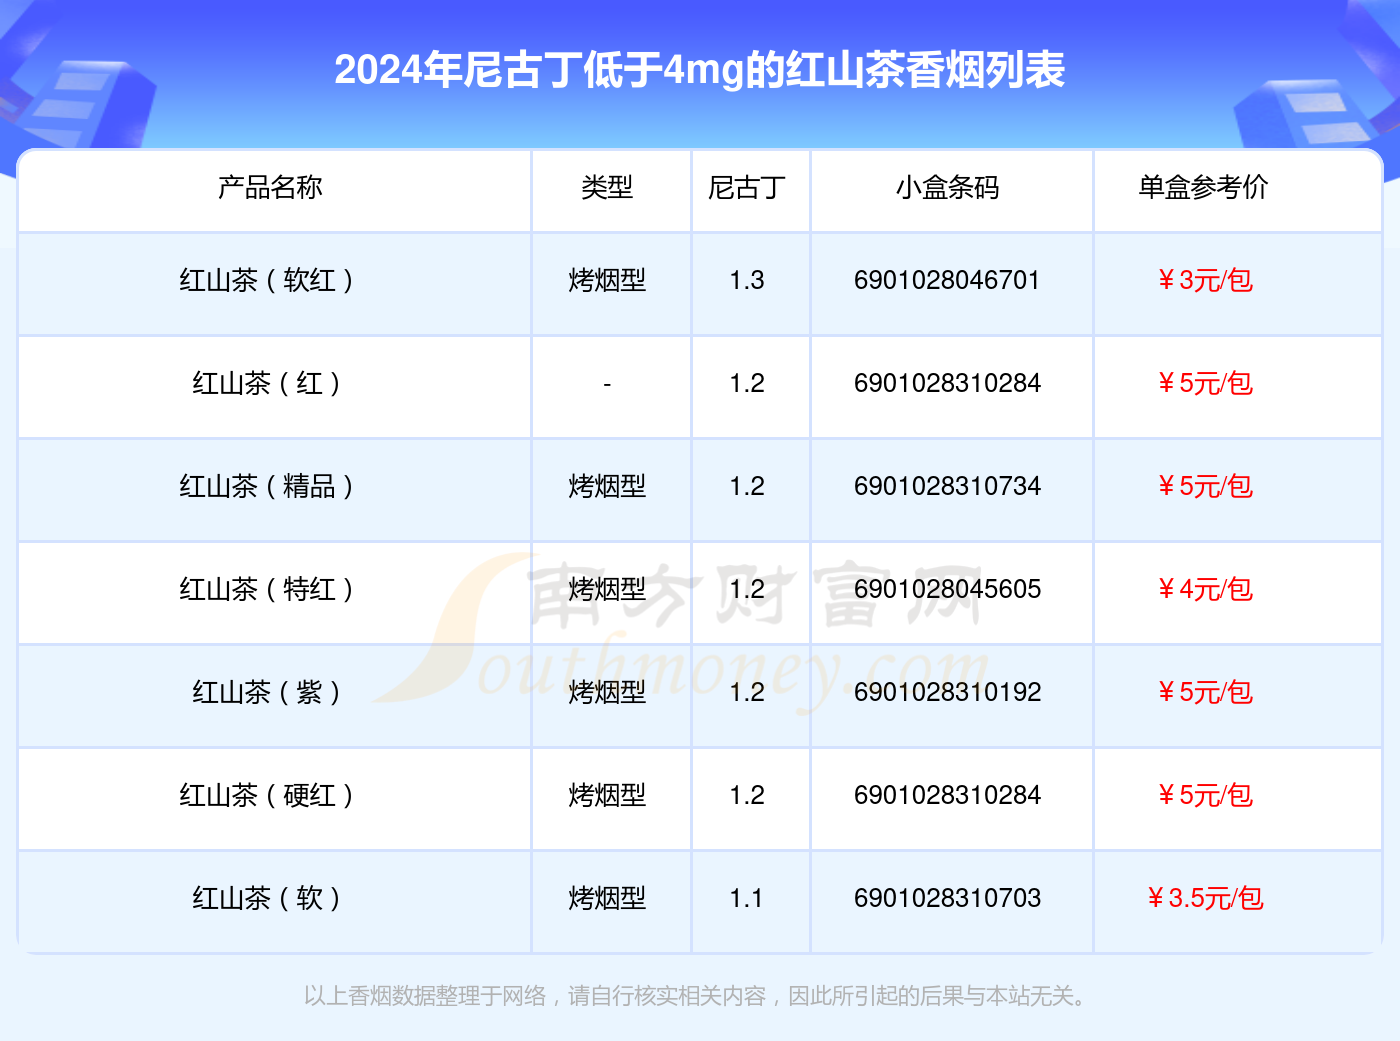Click nicotine 1.2 in 红山茶（紫） row

747,692
